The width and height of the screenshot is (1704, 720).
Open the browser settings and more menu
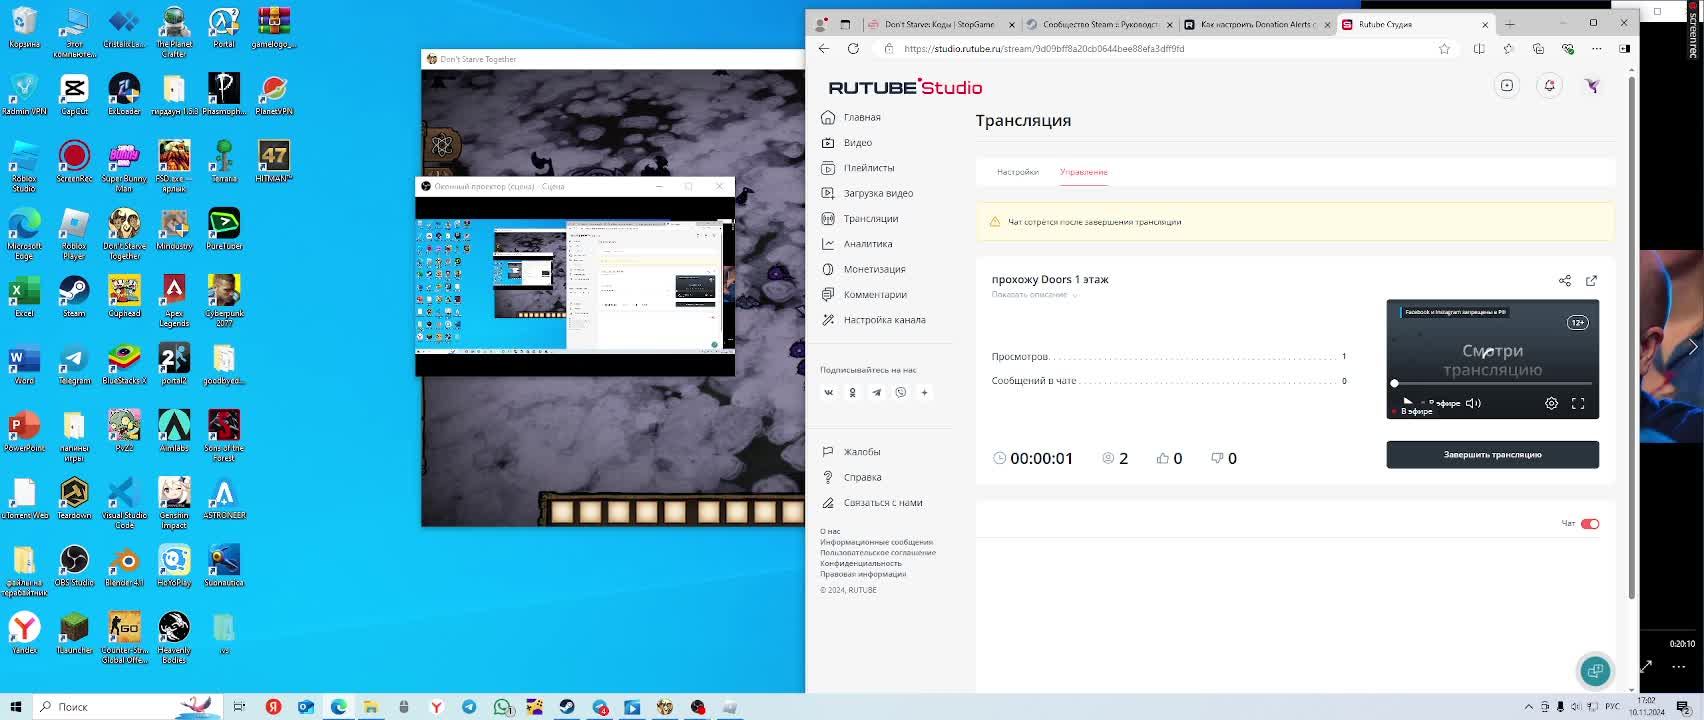[x=1597, y=48]
